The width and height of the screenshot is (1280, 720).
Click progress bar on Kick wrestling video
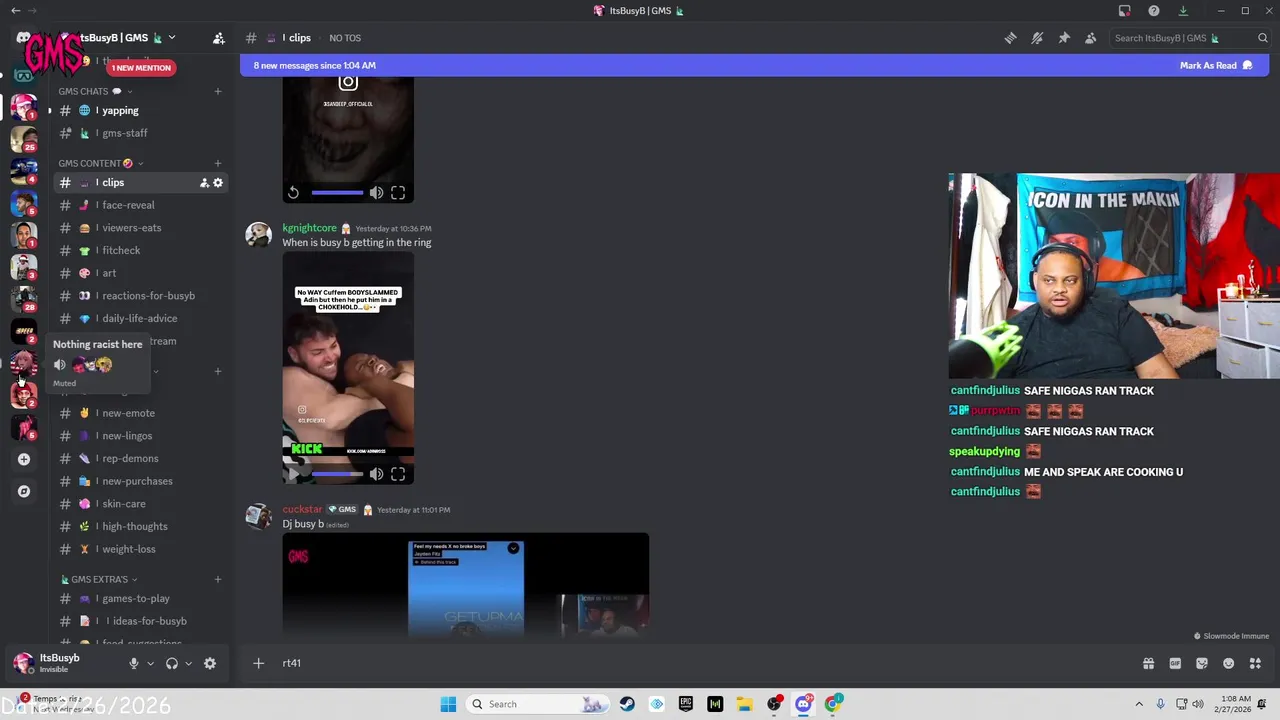(x=337, y=474)
